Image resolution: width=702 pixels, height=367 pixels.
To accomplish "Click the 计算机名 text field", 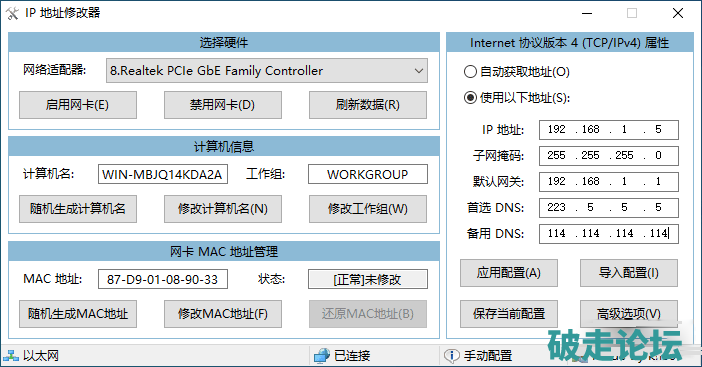I will pos(163,174).
